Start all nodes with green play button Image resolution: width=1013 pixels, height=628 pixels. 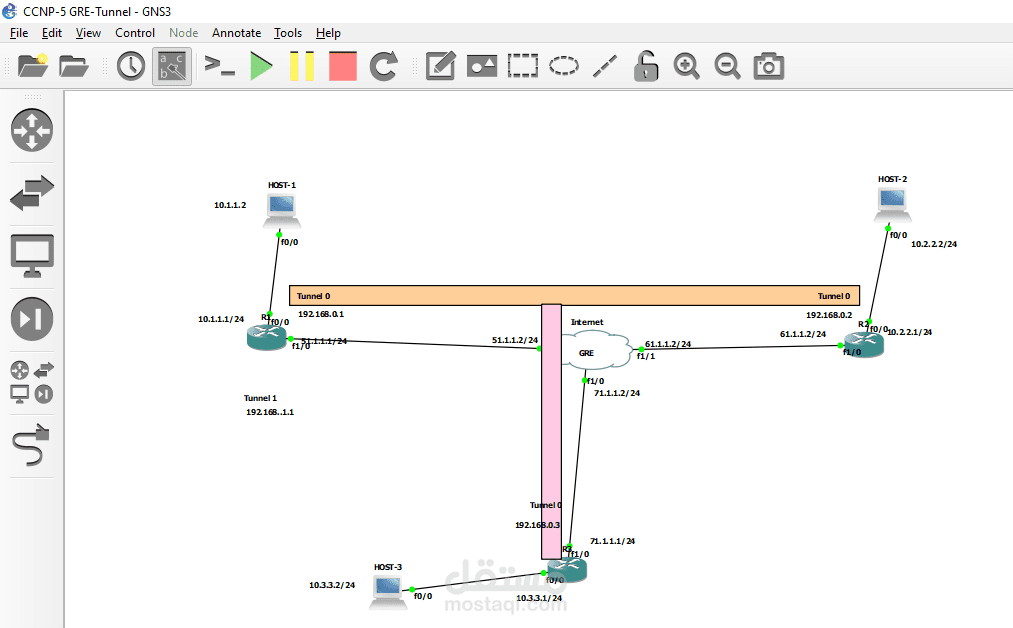pos(261,66)
